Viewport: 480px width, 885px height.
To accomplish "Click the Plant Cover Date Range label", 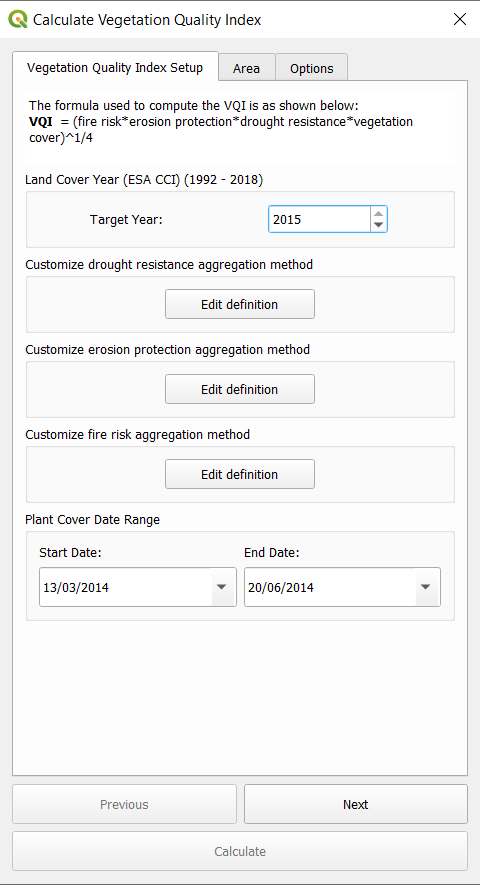I will point(93,520).
